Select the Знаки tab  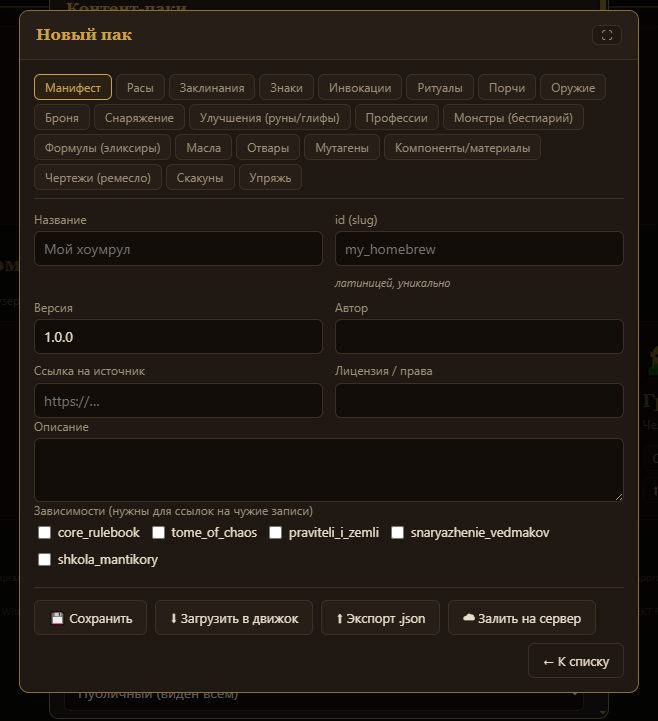point(286,87)
